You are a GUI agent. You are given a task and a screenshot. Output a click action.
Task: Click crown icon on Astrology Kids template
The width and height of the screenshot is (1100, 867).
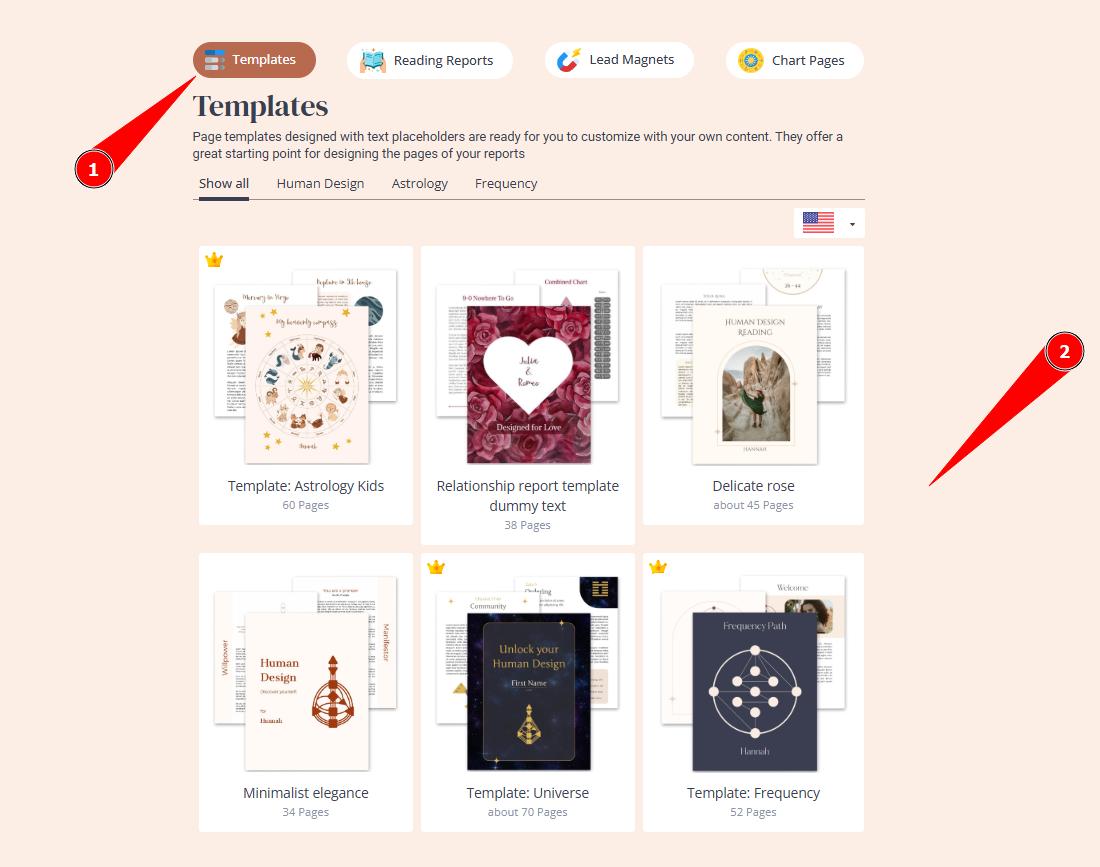(x=214, y=260)
